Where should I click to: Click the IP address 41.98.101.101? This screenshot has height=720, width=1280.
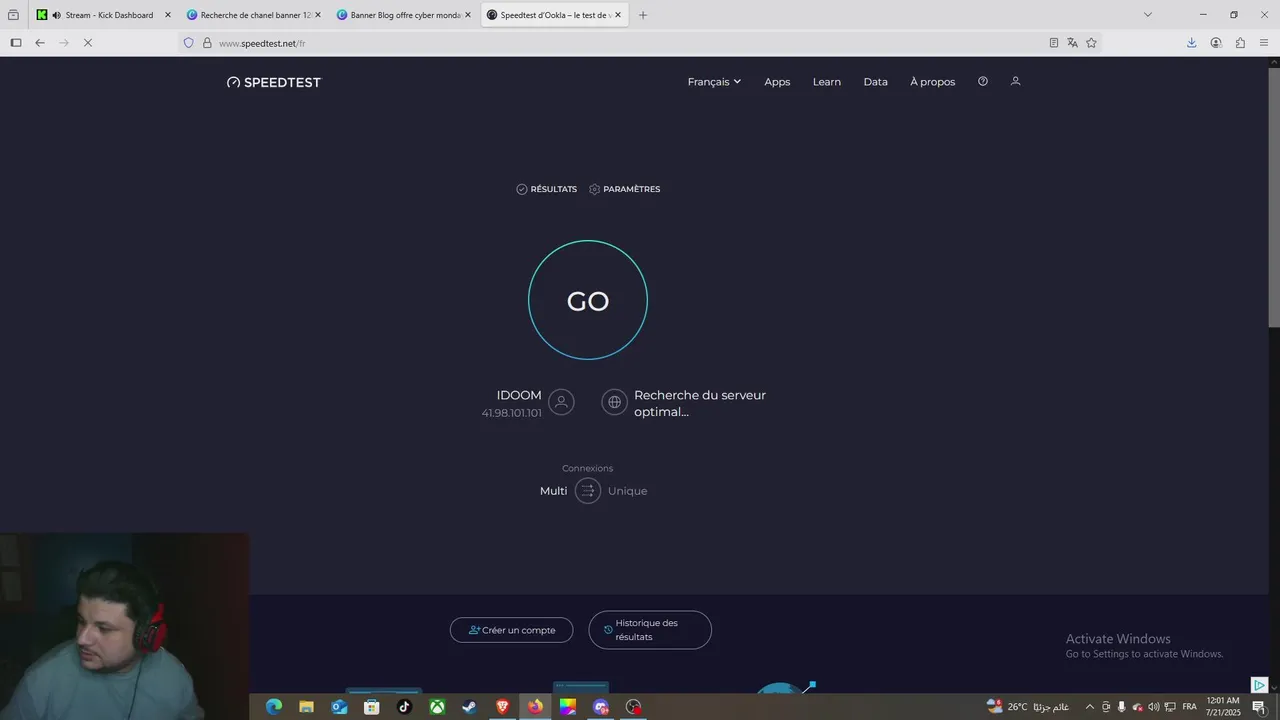[511, 413]
